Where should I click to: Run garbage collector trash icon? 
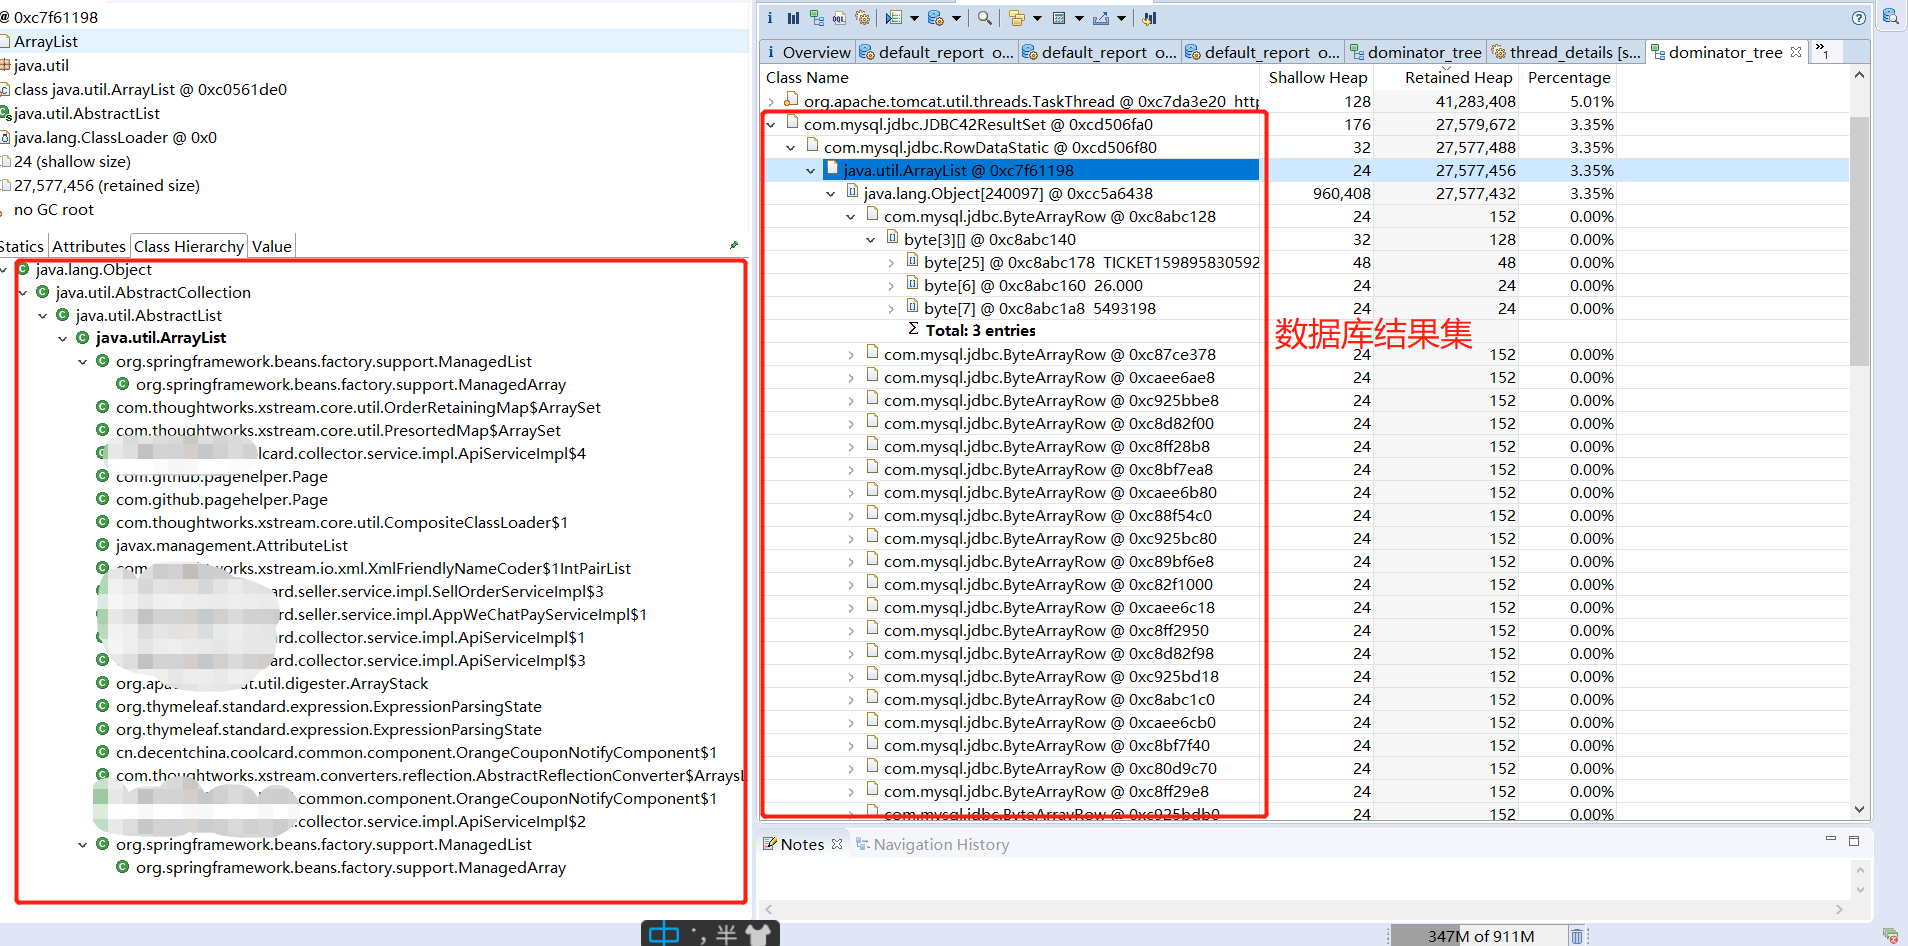1577,936
